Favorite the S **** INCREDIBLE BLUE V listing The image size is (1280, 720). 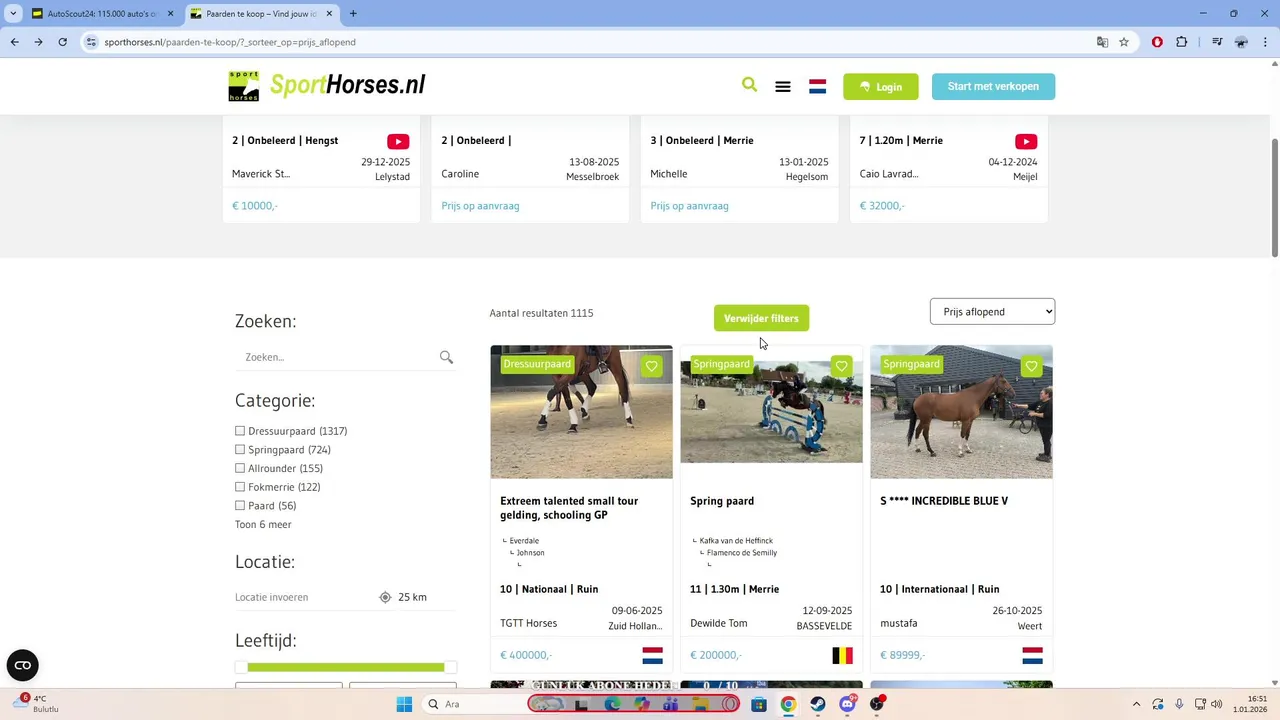[x=1031, y=366]
